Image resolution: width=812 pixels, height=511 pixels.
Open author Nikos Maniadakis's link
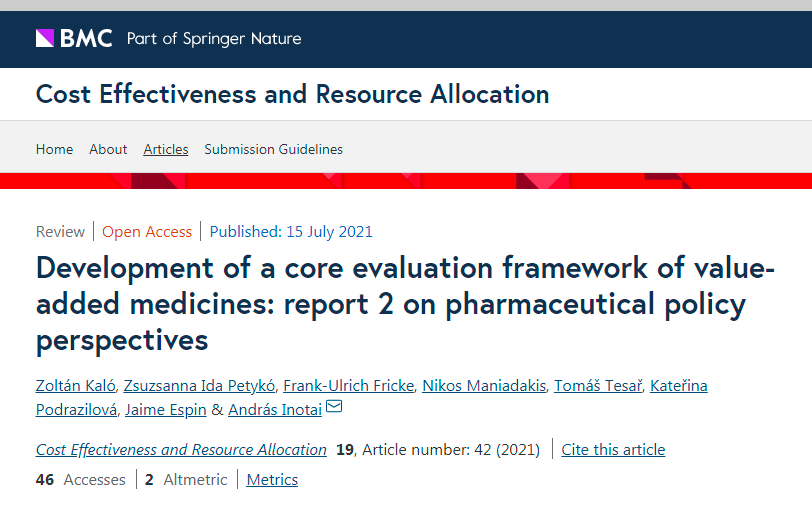coord(484,386)
